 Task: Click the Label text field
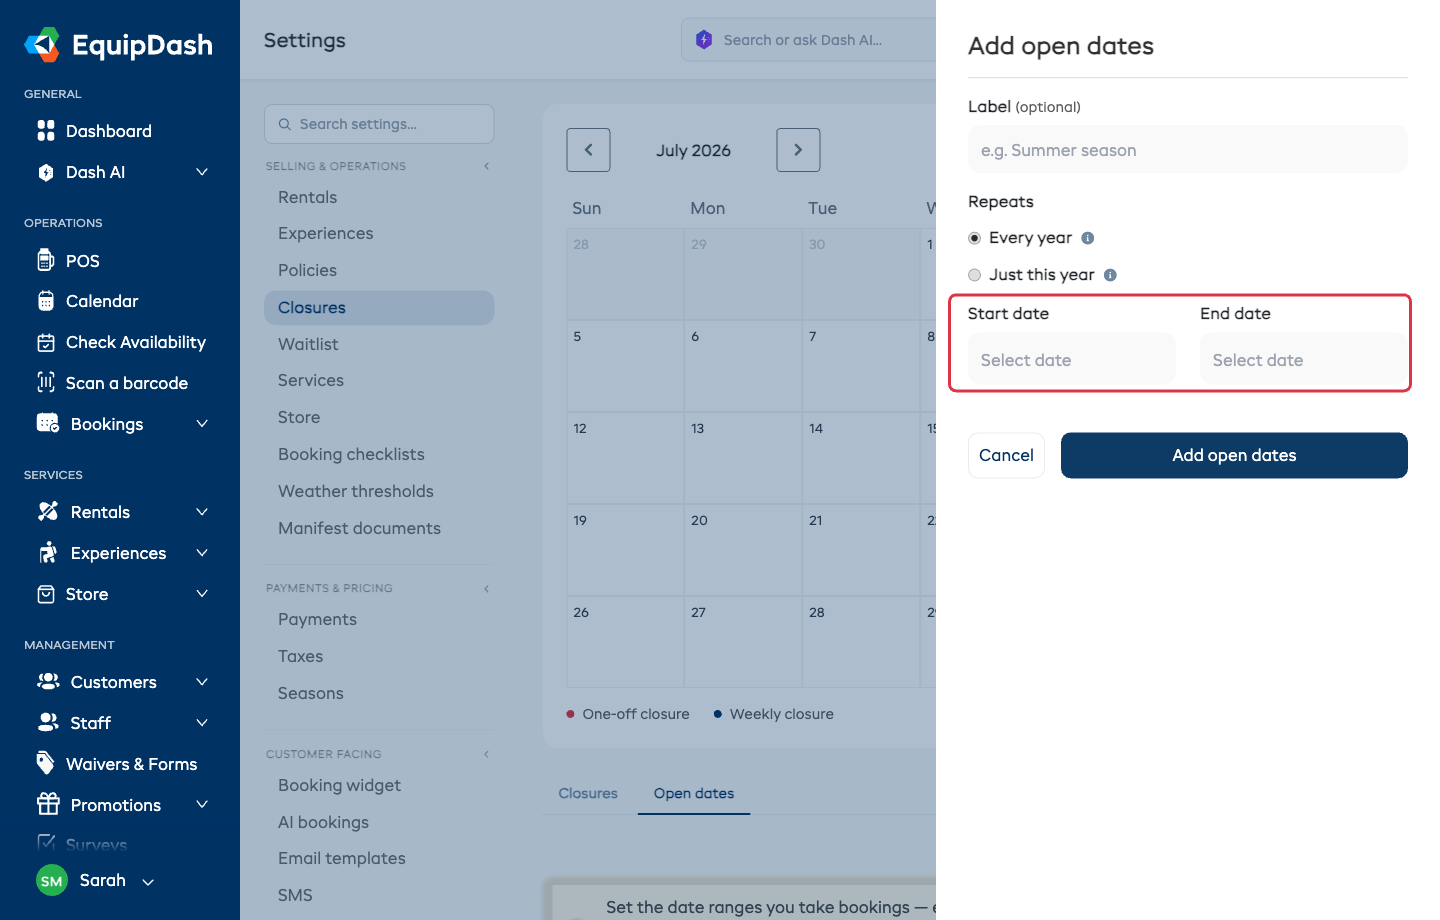coord(1188,150)
